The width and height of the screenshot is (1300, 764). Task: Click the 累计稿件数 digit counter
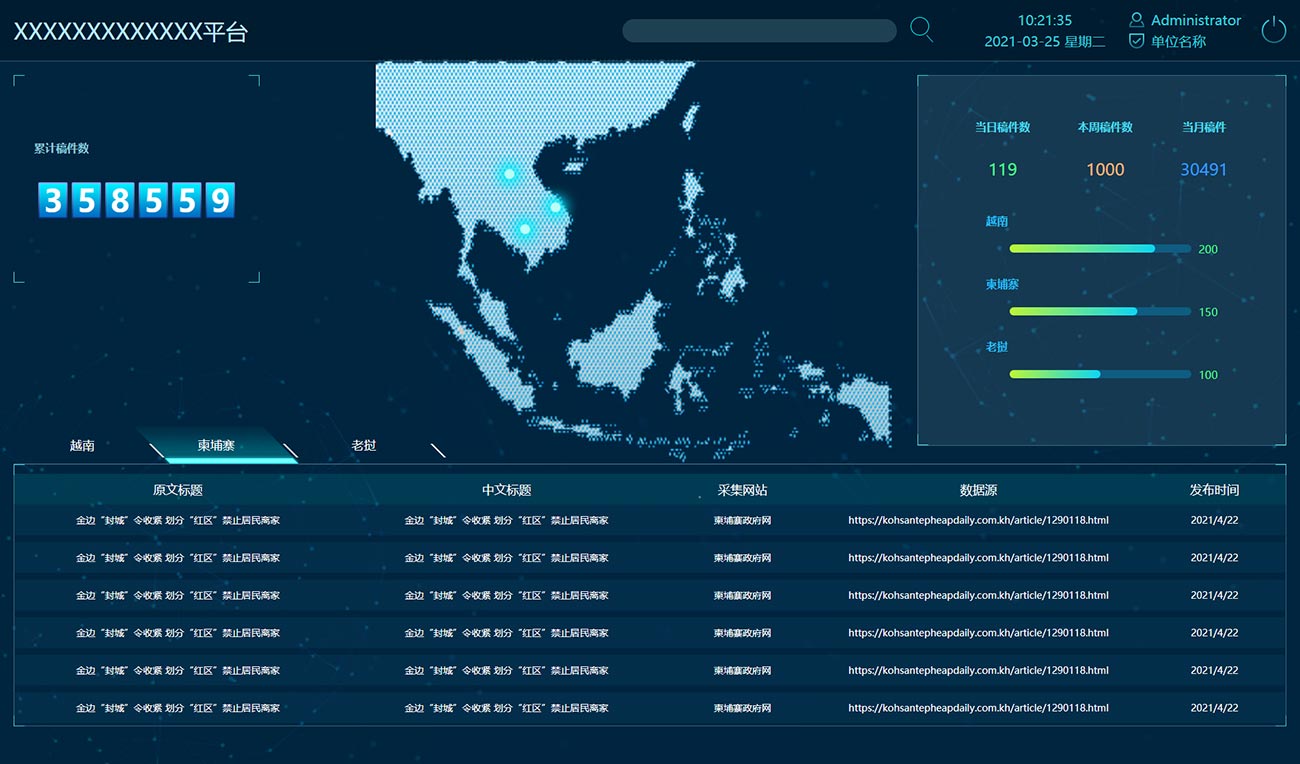pyautogui.click(x=136, y=200)
